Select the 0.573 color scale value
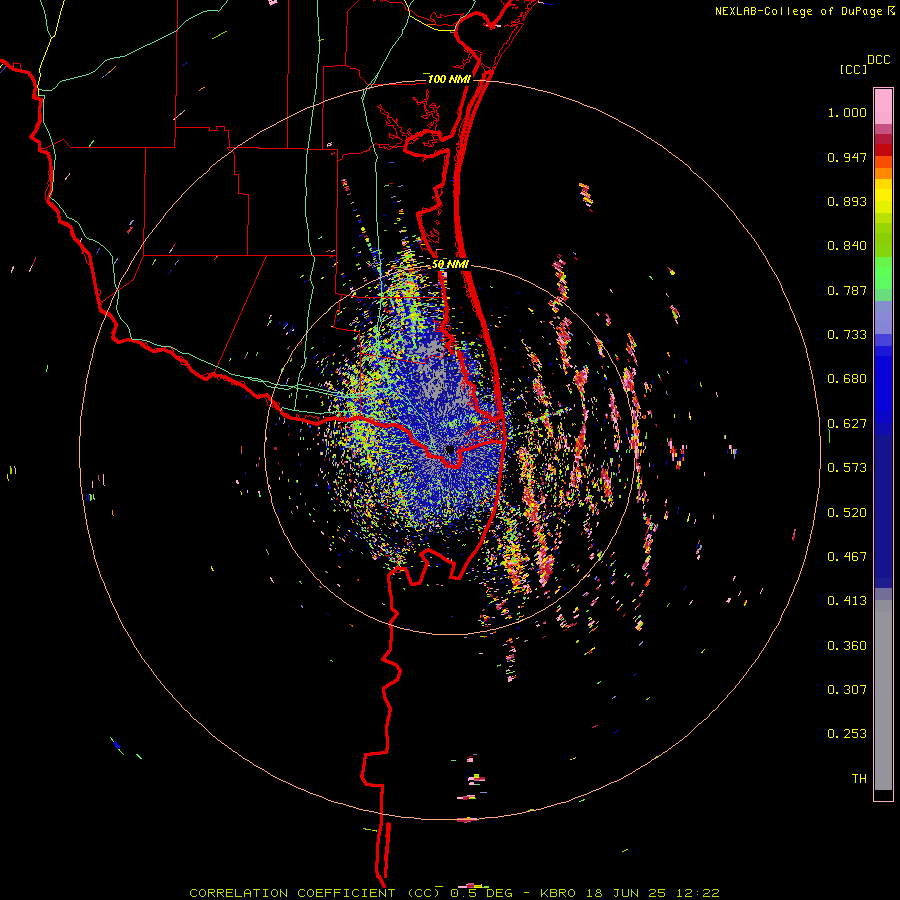Viewport: 900px width, 900px height. click(x=847, y=468)
